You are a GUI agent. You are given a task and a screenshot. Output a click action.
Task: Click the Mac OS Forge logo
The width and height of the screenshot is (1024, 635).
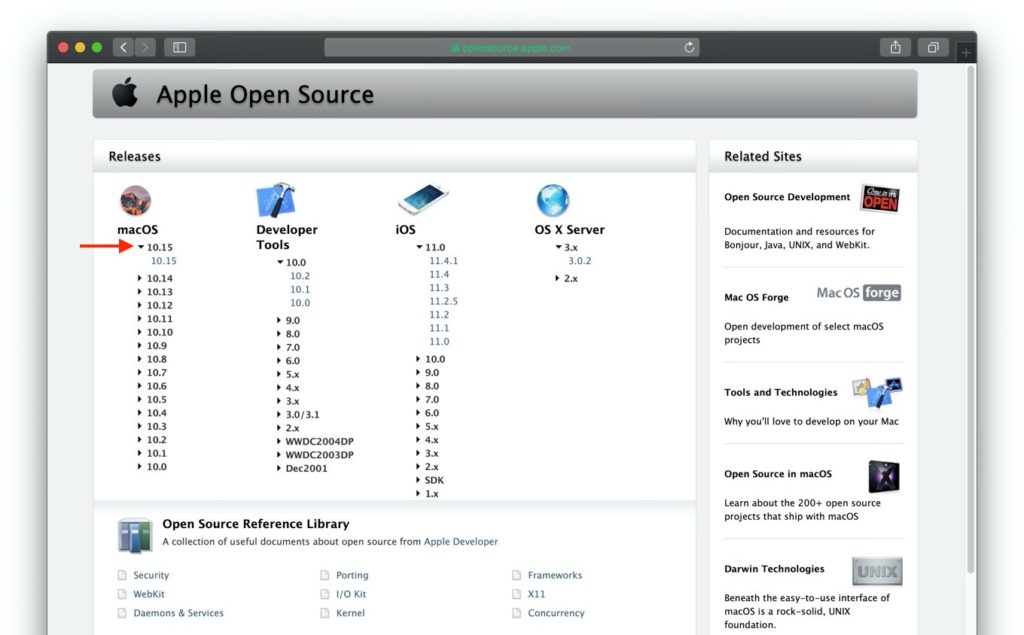tap(858, 293)
